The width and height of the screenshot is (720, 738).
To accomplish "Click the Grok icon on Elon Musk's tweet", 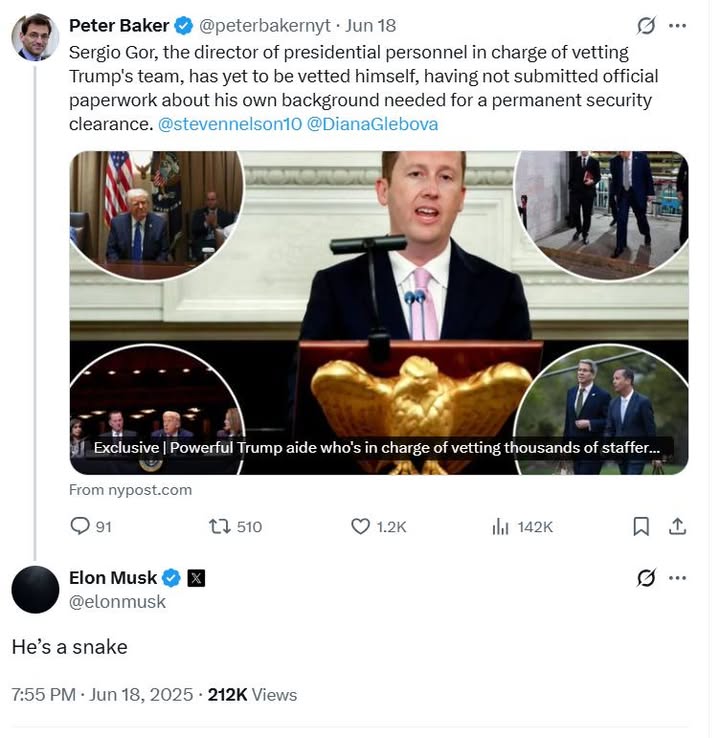I will pyautogui.click(x=646, y=578).
